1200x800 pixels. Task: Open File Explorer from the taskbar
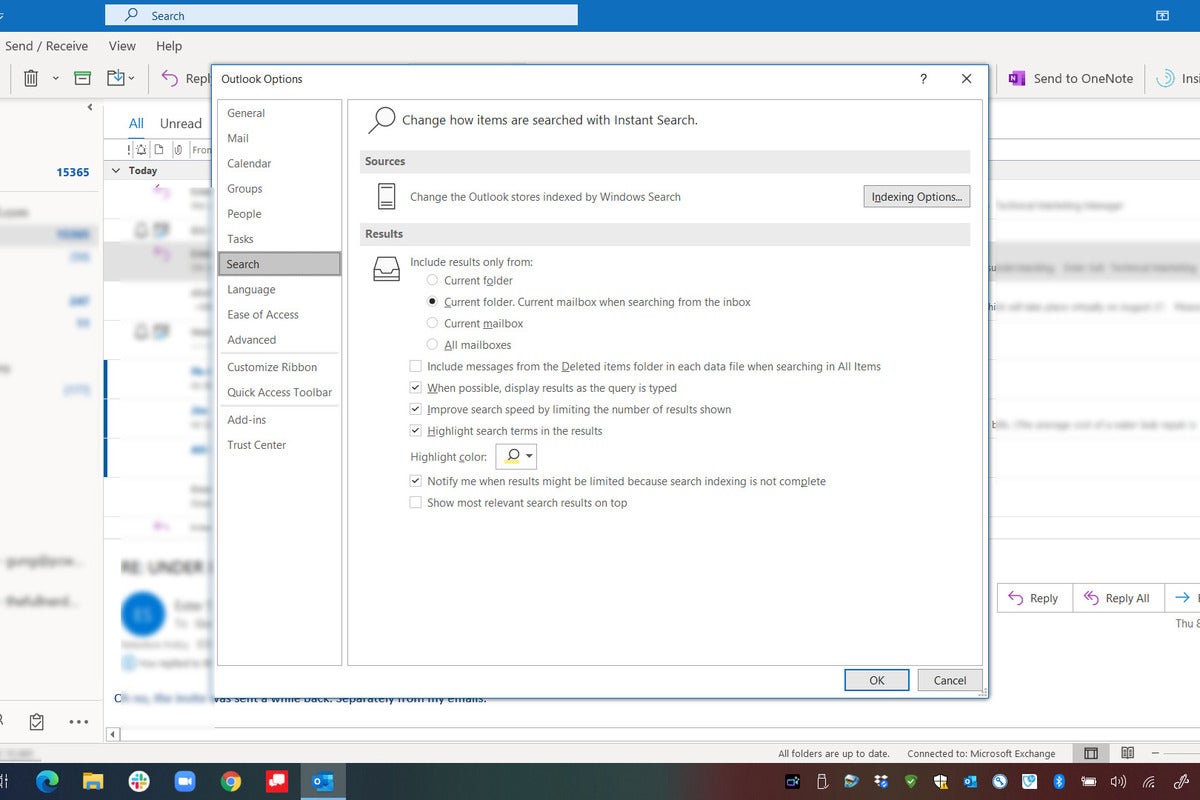pyautogui.click(x=93, y=782)
